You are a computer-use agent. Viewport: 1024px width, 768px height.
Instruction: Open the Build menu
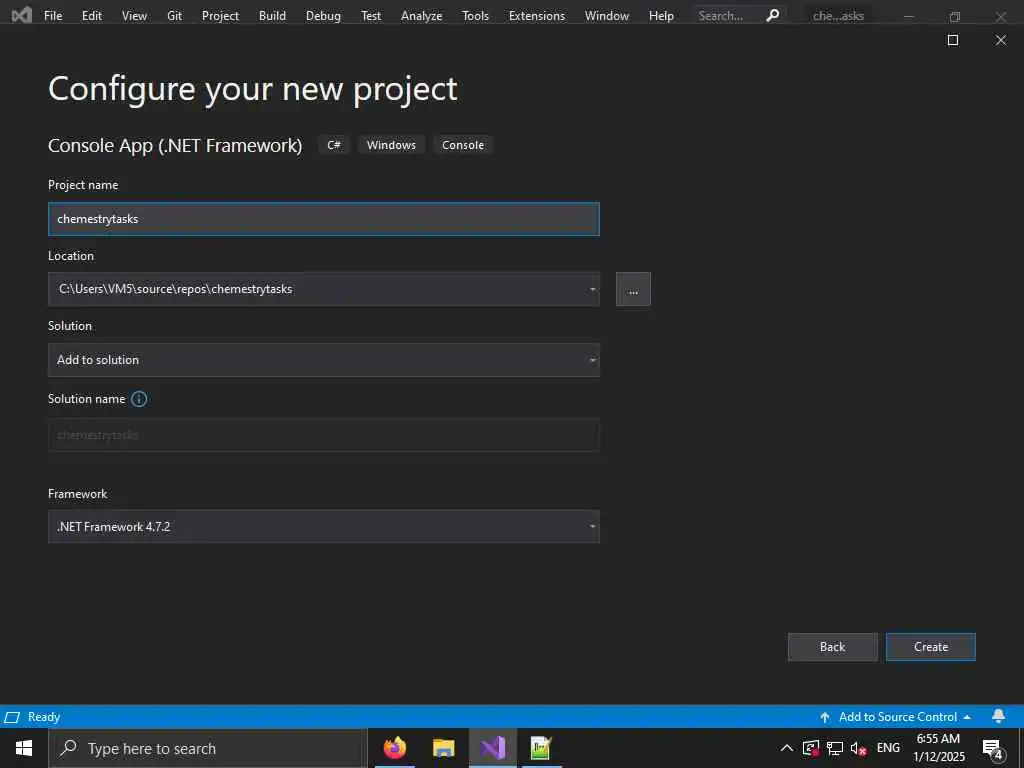[x=272, y=16]
